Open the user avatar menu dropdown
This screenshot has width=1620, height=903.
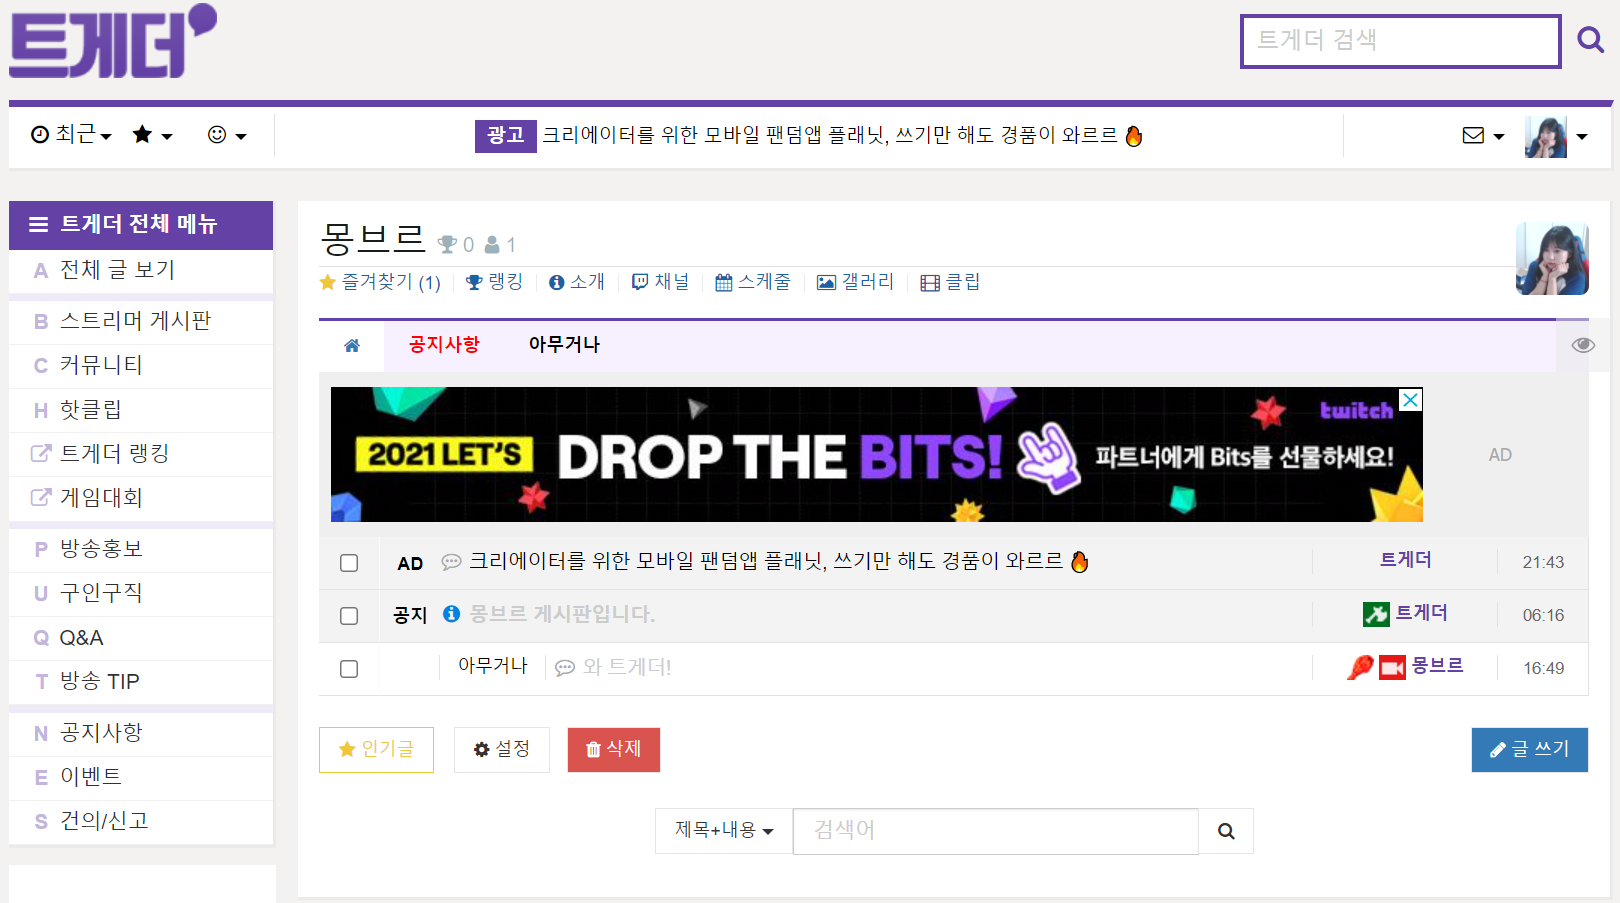click(1556, 136)
